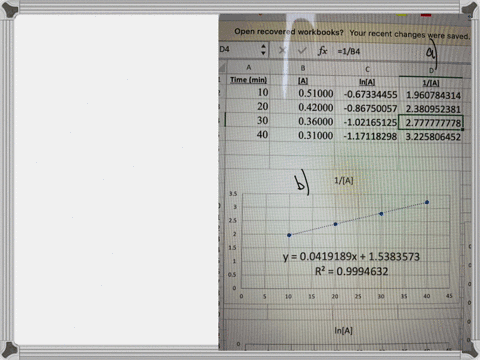Select column A header
Screen dimensions: 480x360
point(248,68)
